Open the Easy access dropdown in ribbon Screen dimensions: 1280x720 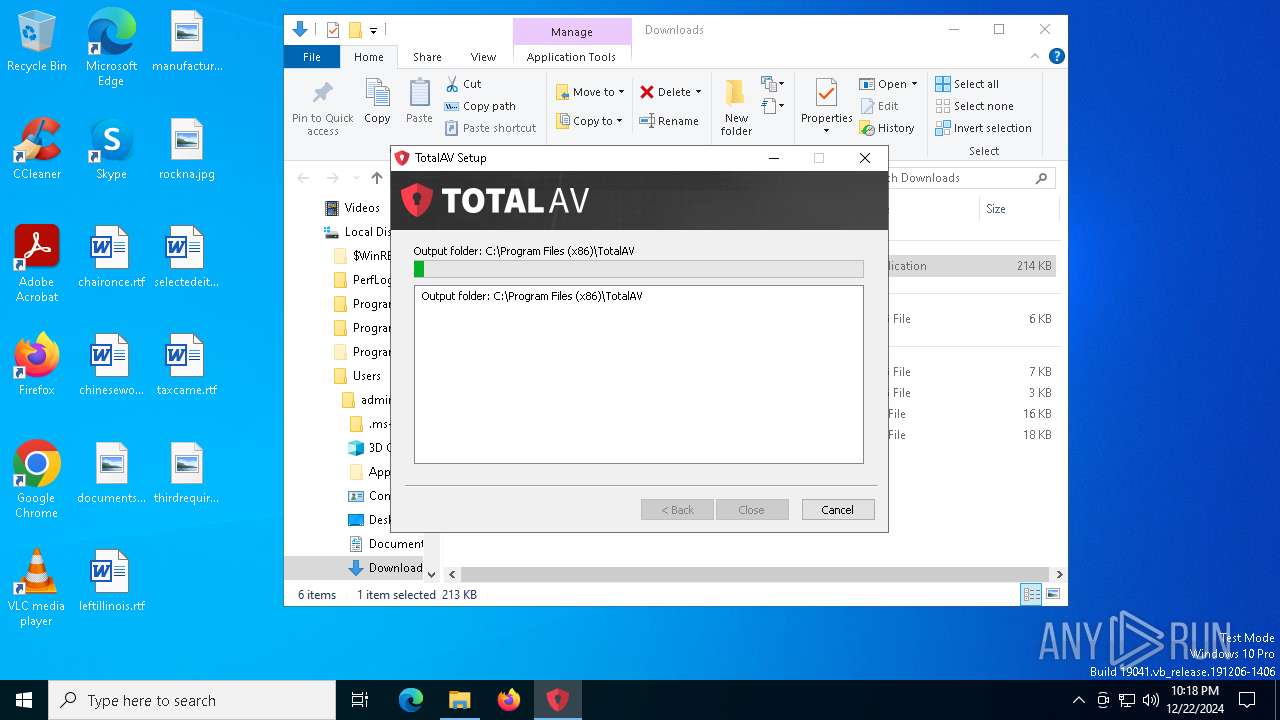coord(773,106)
